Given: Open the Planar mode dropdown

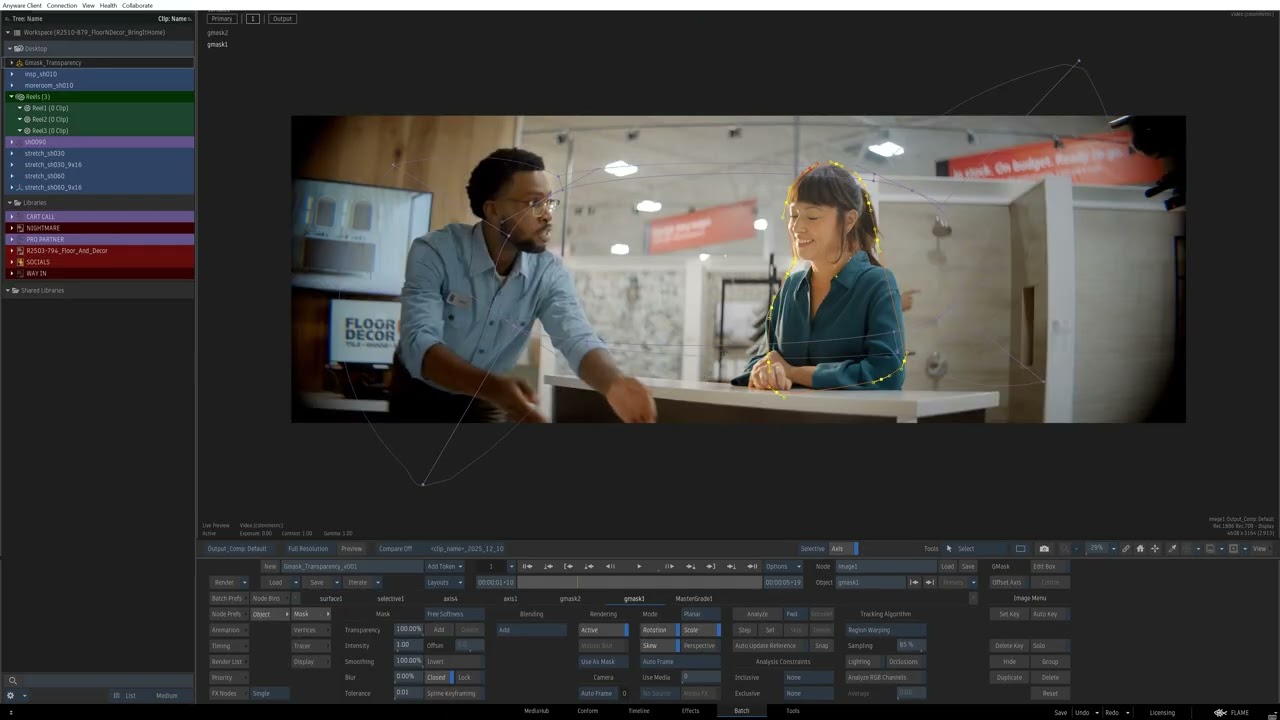Looking at the screenshot, I should click(701, 614).
